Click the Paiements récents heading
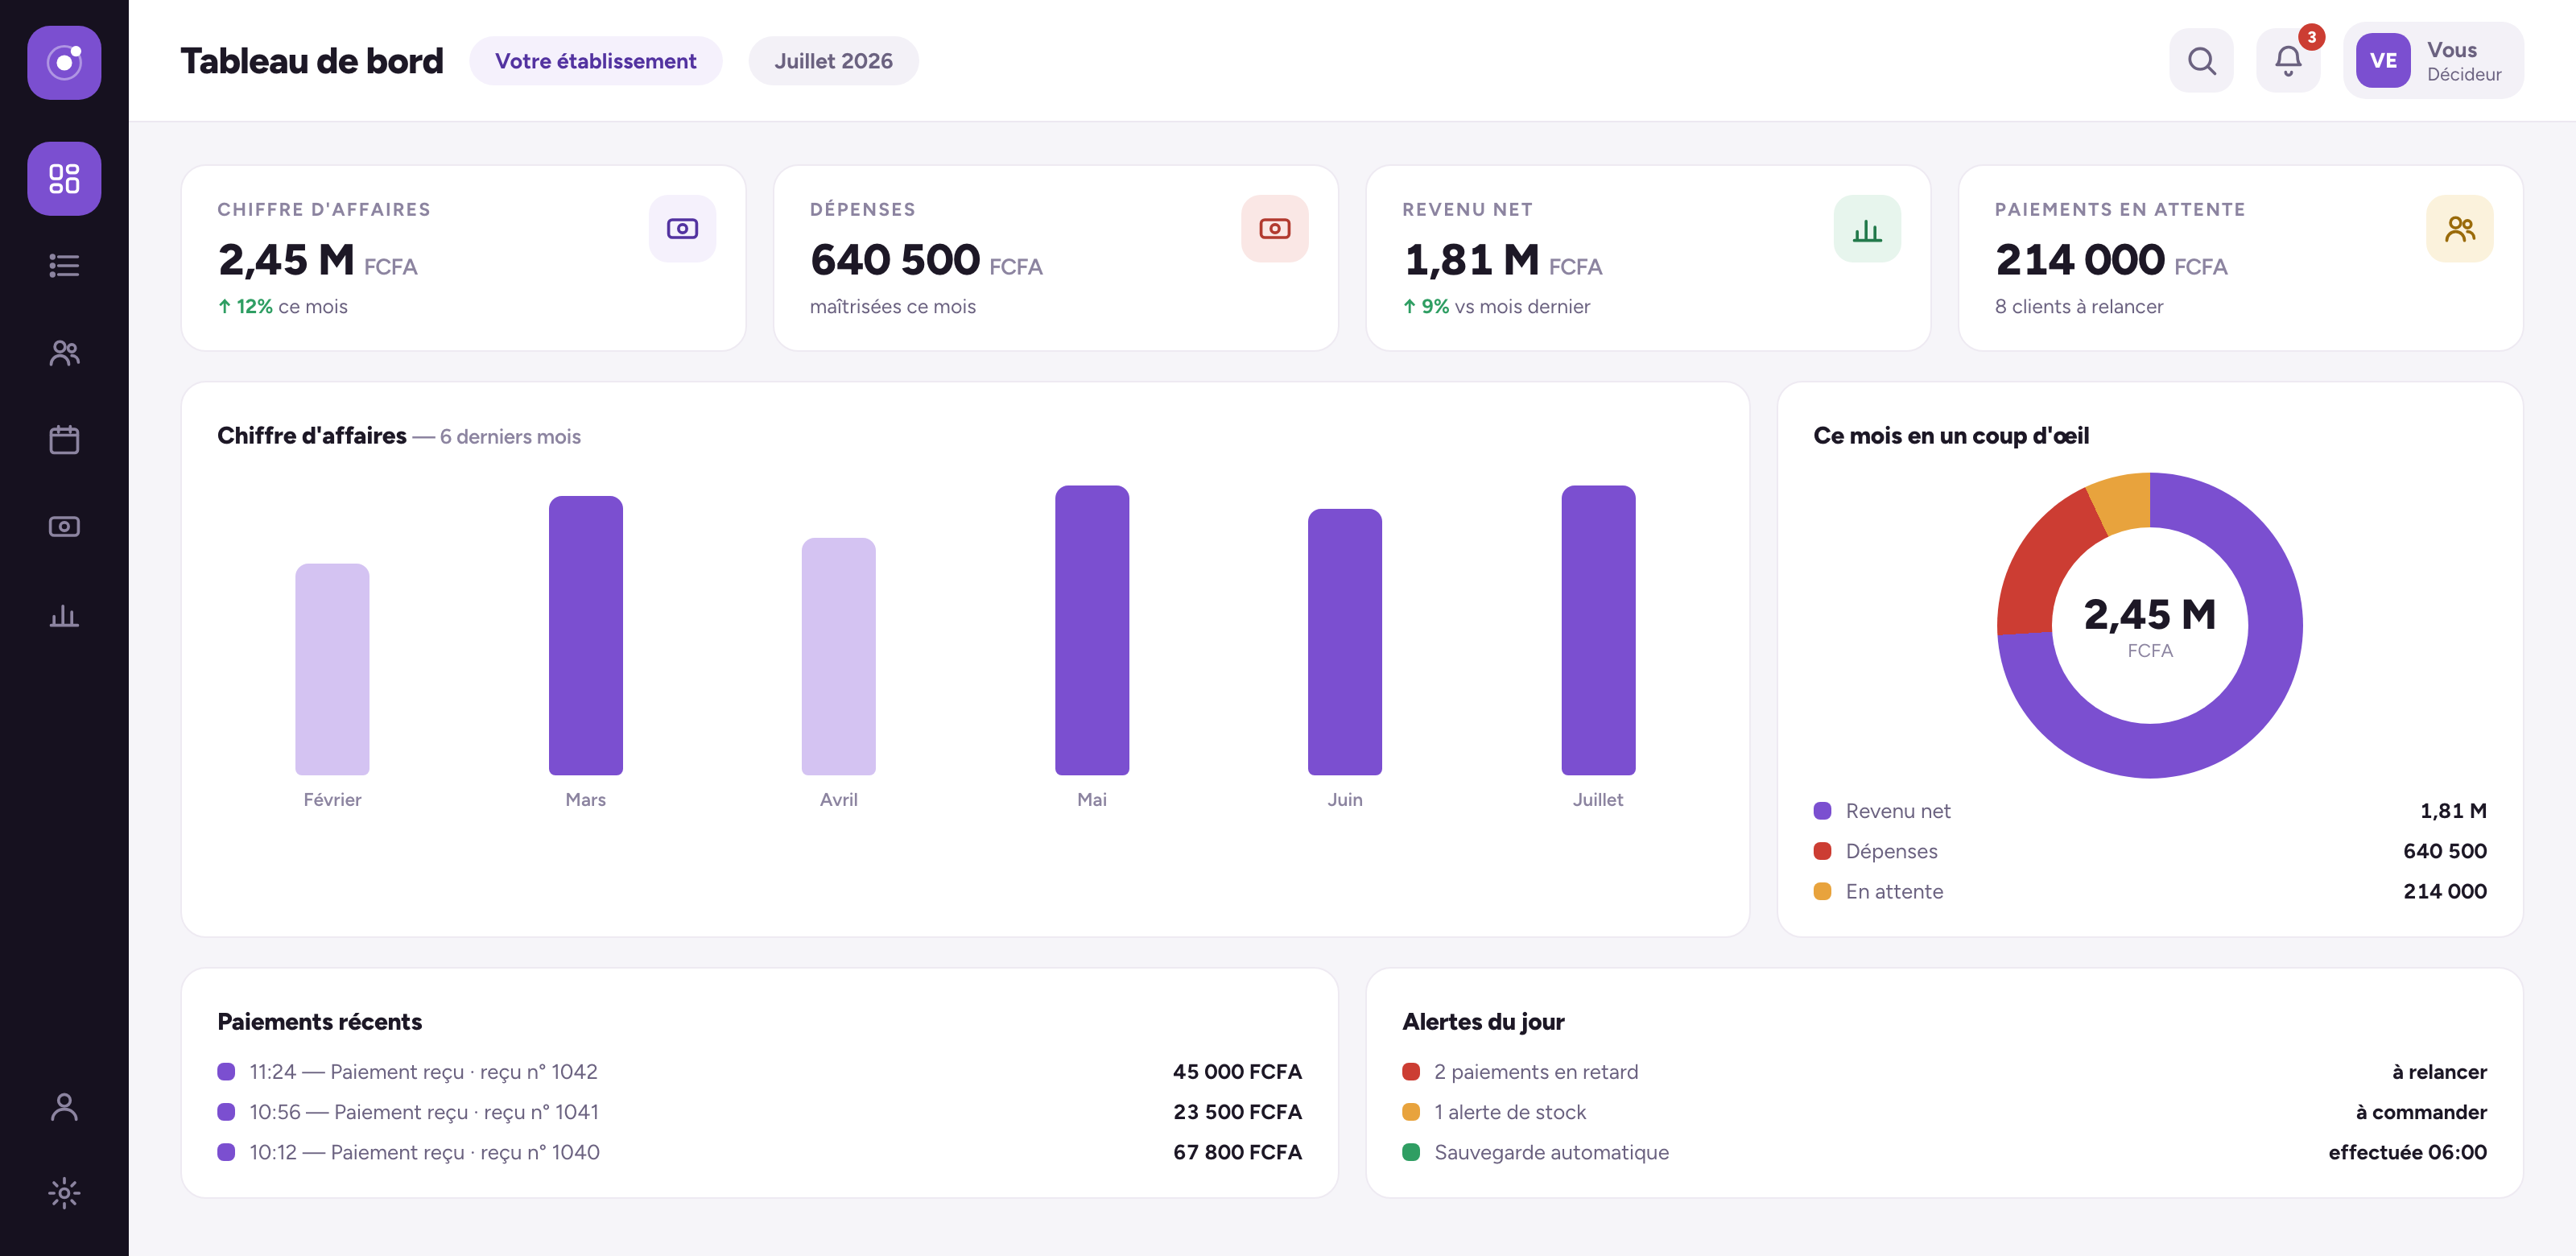Viewport: 2576px width, 1256px height. pyautogui.click(x=319, y=1022)
